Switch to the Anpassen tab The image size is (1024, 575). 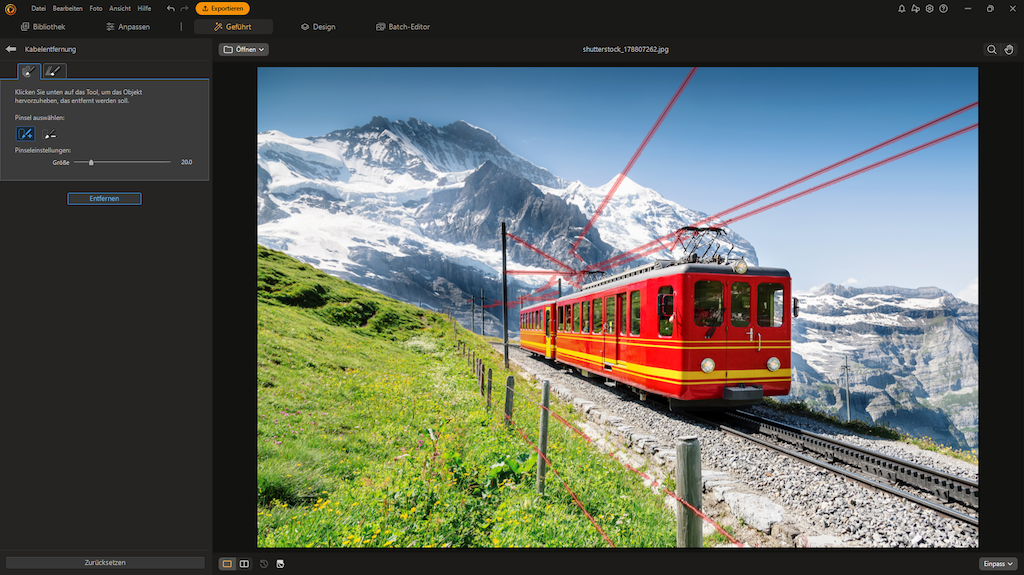(x=127, y=27)
